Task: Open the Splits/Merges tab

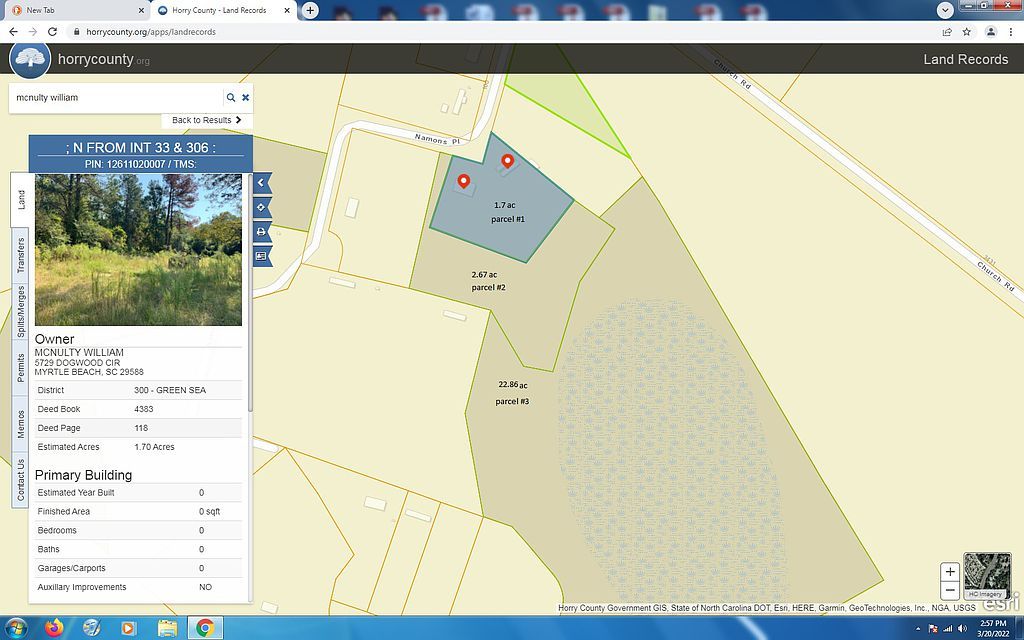Action: (20, 311)
